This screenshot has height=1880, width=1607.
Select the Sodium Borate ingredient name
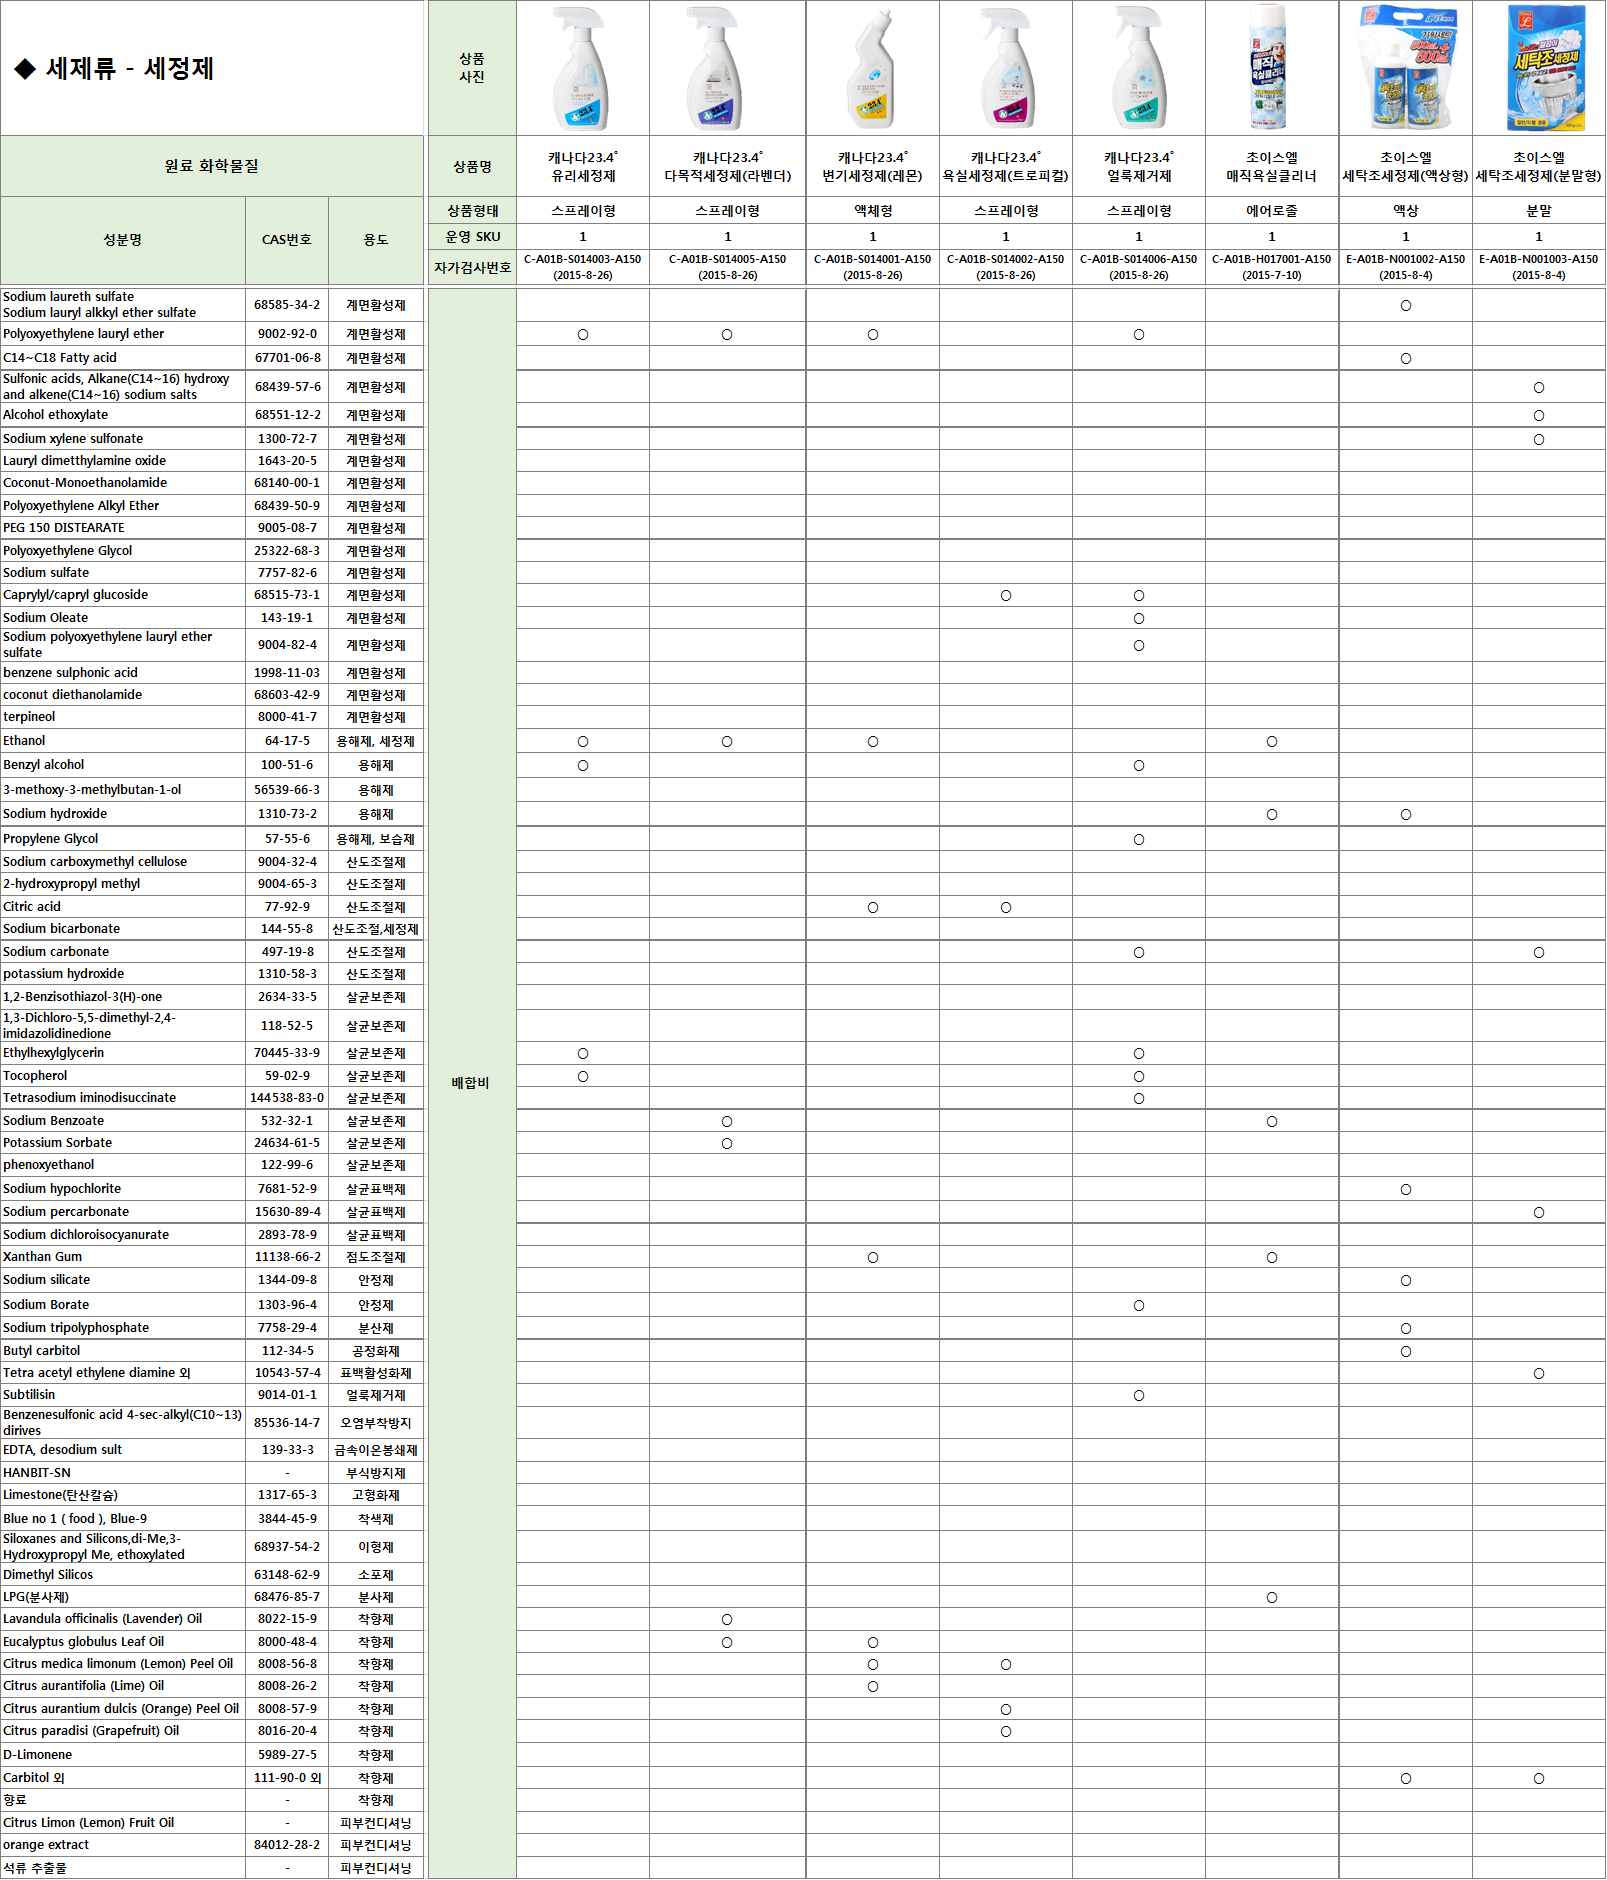(46, 1305)
